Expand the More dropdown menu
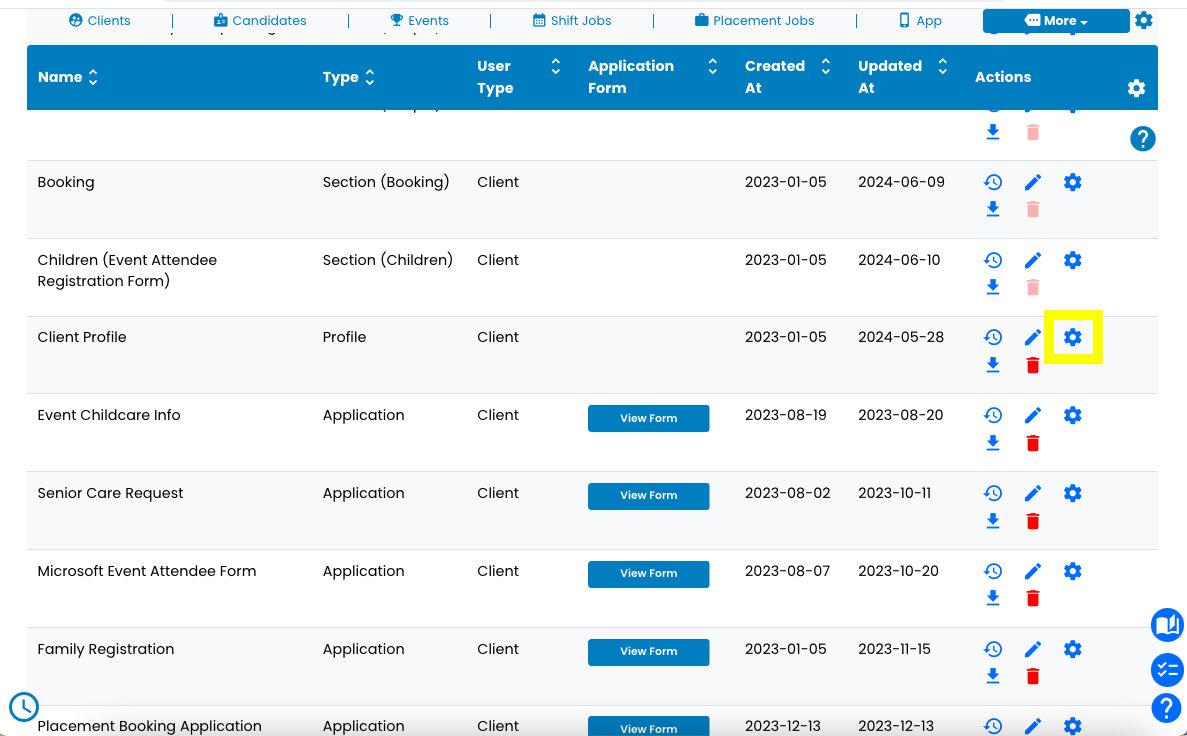Screen dimensions: 1187x736 click(1056, 21)
